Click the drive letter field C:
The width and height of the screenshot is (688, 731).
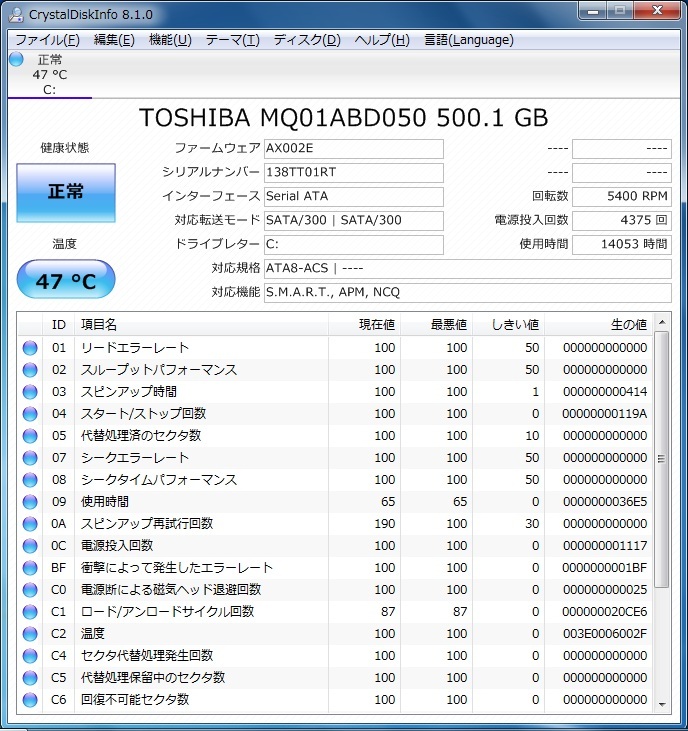[x=354, y=244]
